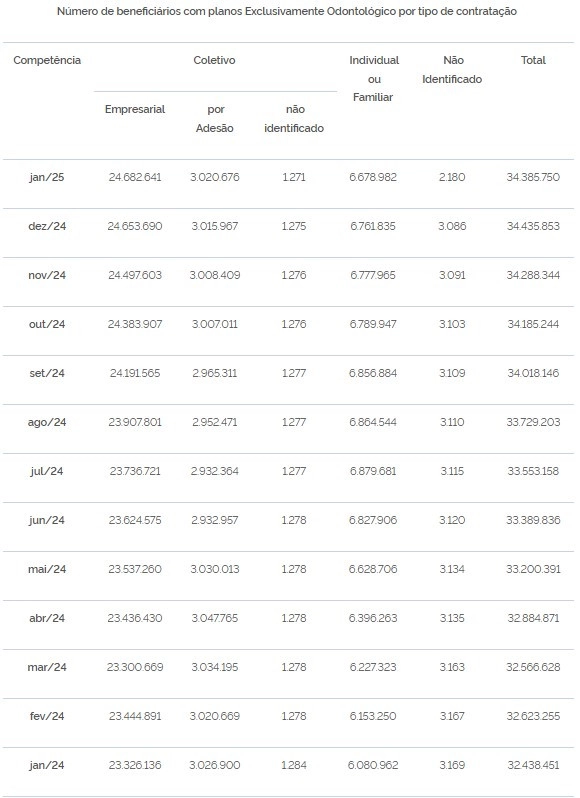Select the mai/24 total 33.200.391
The image size is (580, 798).
click(533, 569)
